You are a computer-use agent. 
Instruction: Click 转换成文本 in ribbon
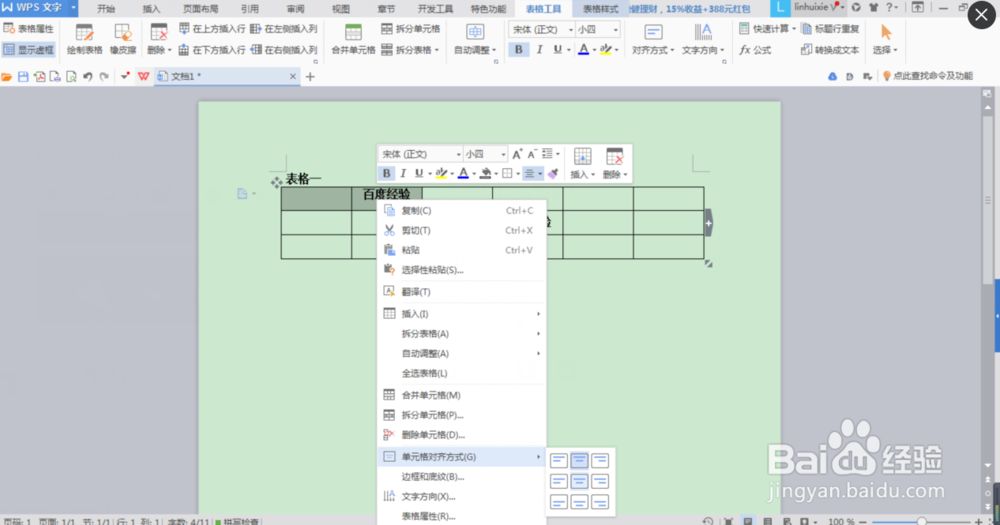(x=830, y=49)
